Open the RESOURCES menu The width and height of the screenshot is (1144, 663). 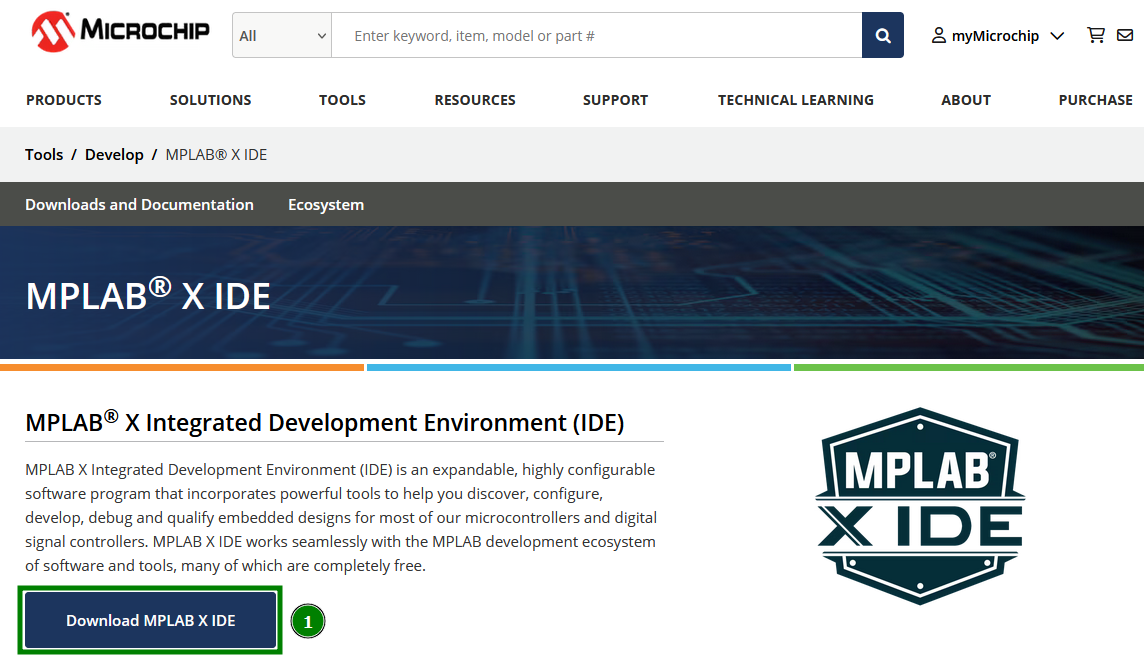coord(475,100)
